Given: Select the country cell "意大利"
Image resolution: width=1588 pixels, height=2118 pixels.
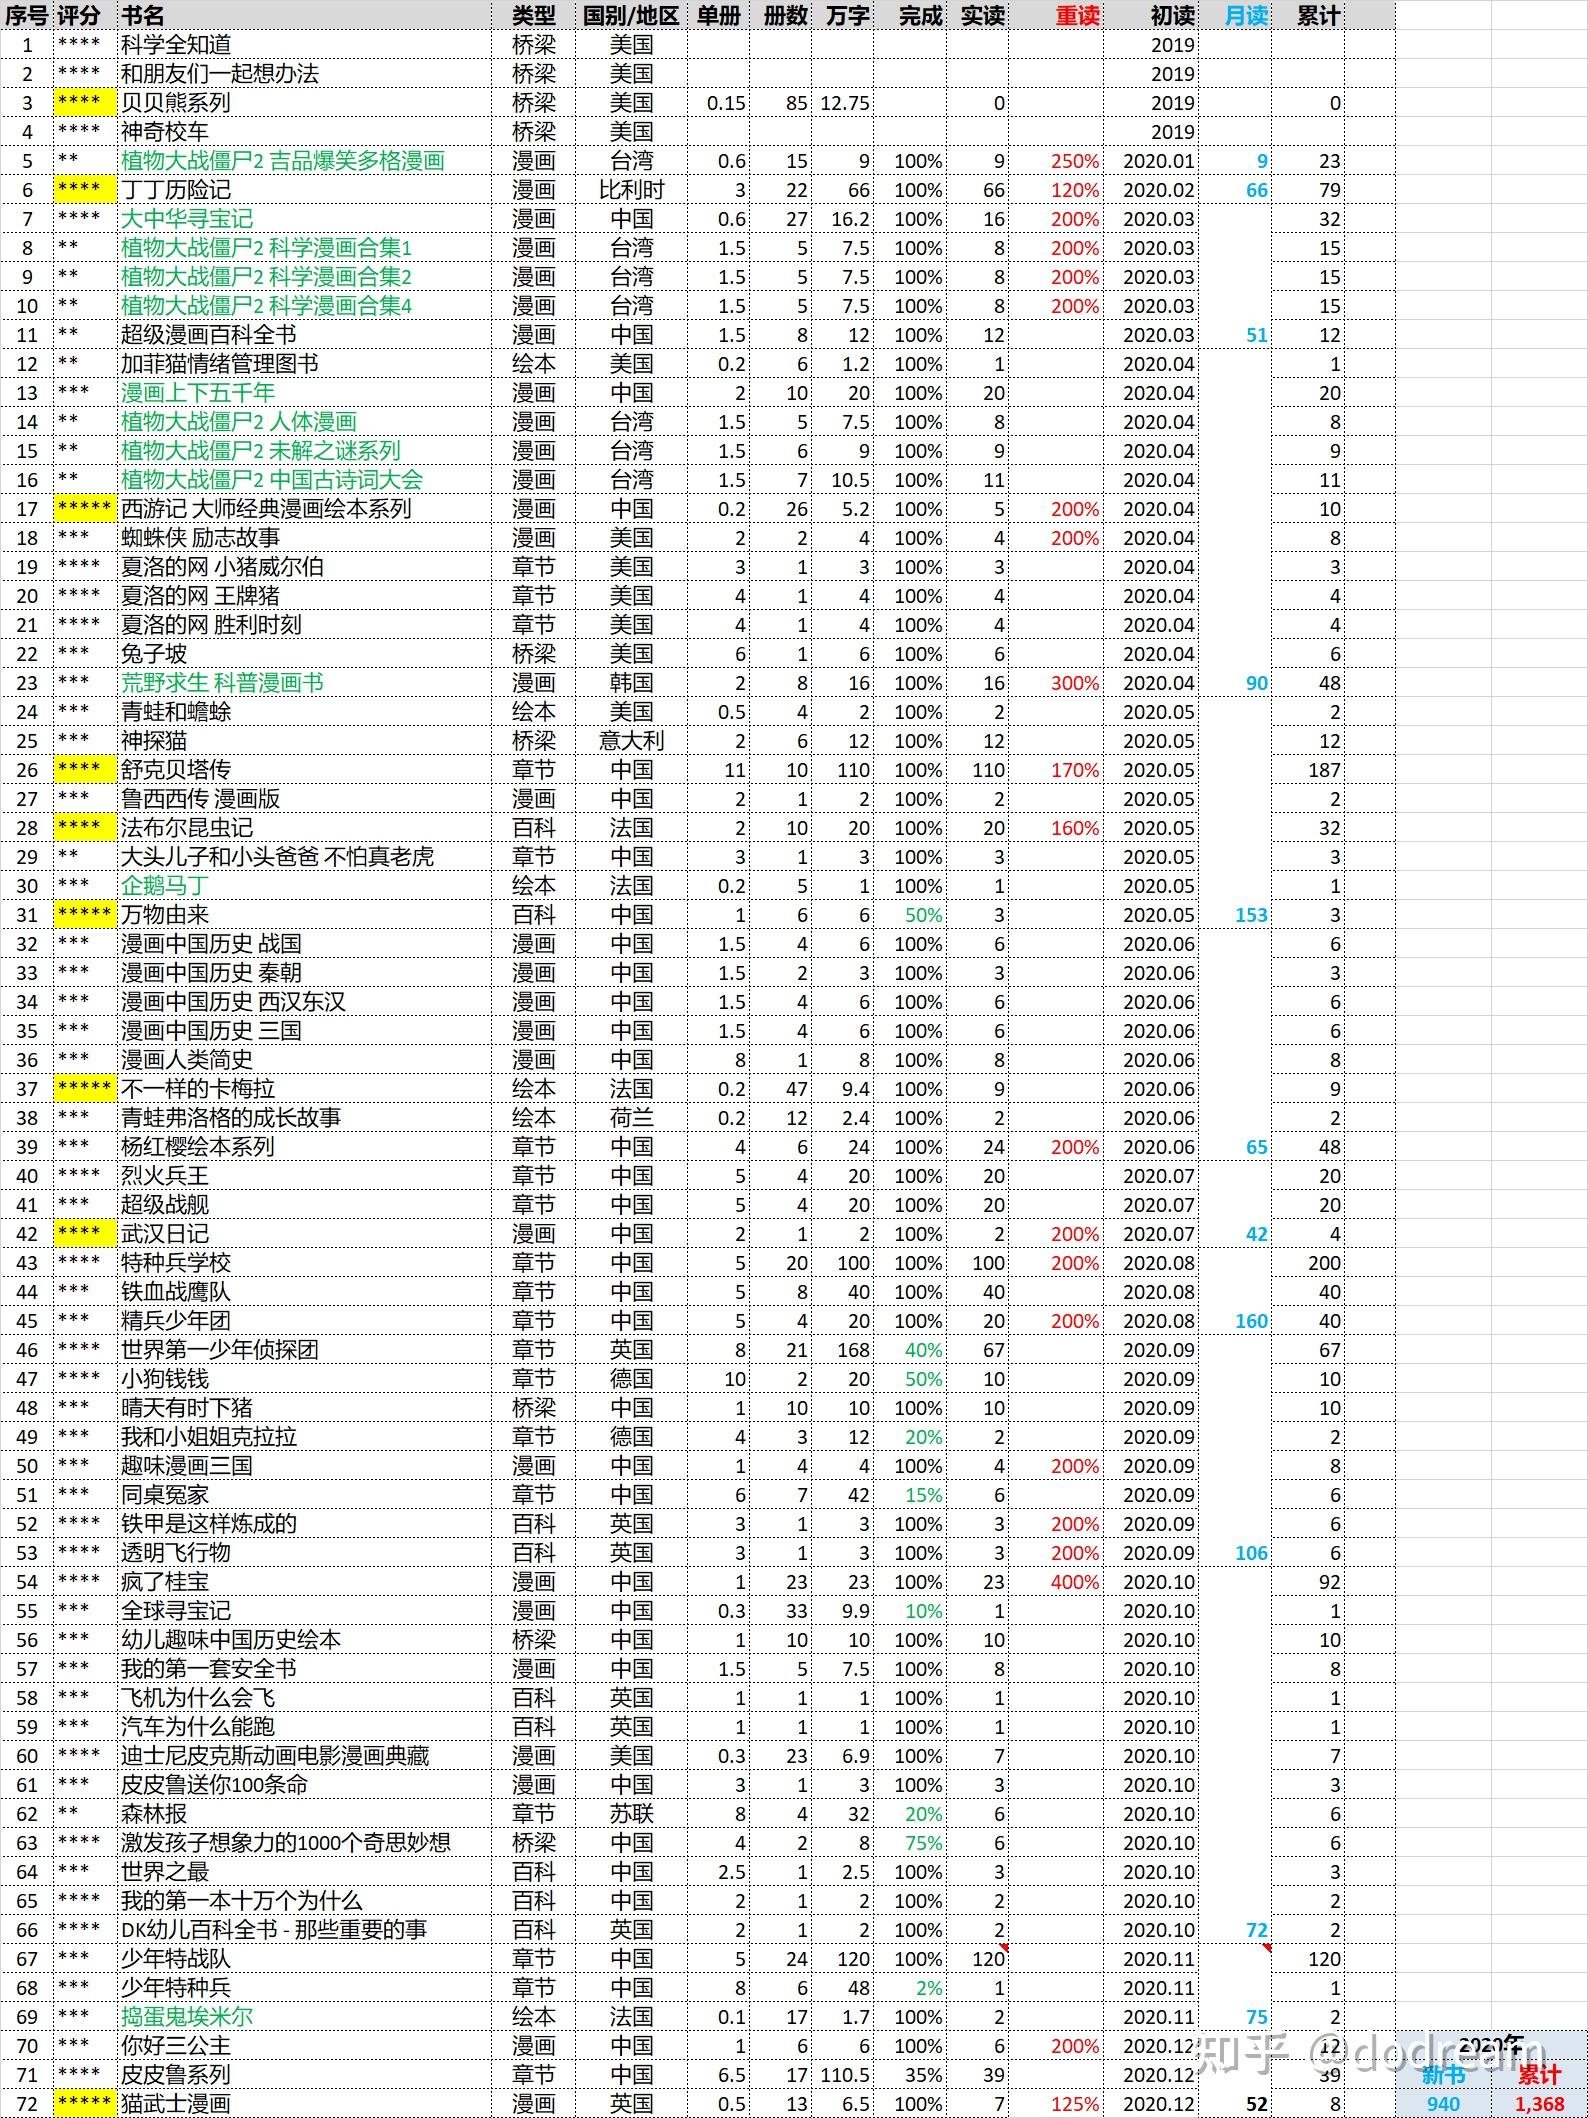Looking at the screenshot, I should tap(631, 741).
